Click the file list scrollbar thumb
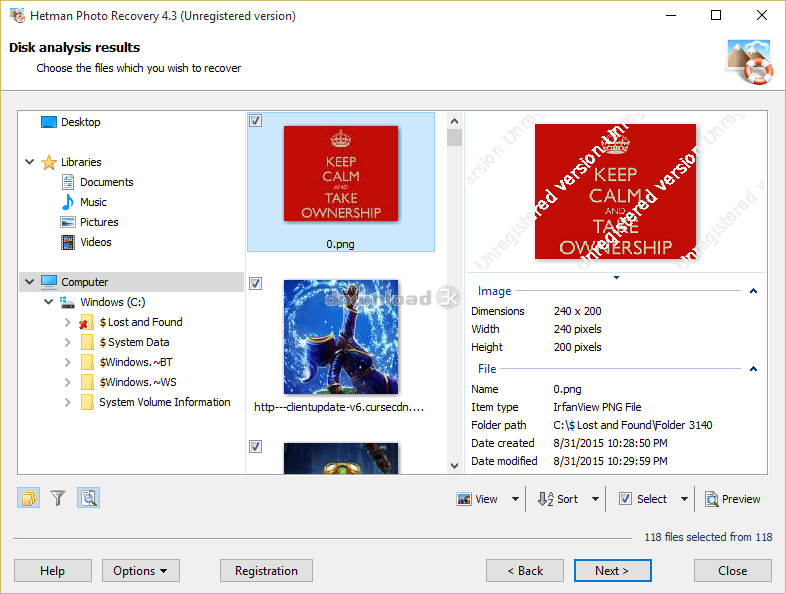The width and height of the screenshot is (786, 594). [x=454, y=137]
